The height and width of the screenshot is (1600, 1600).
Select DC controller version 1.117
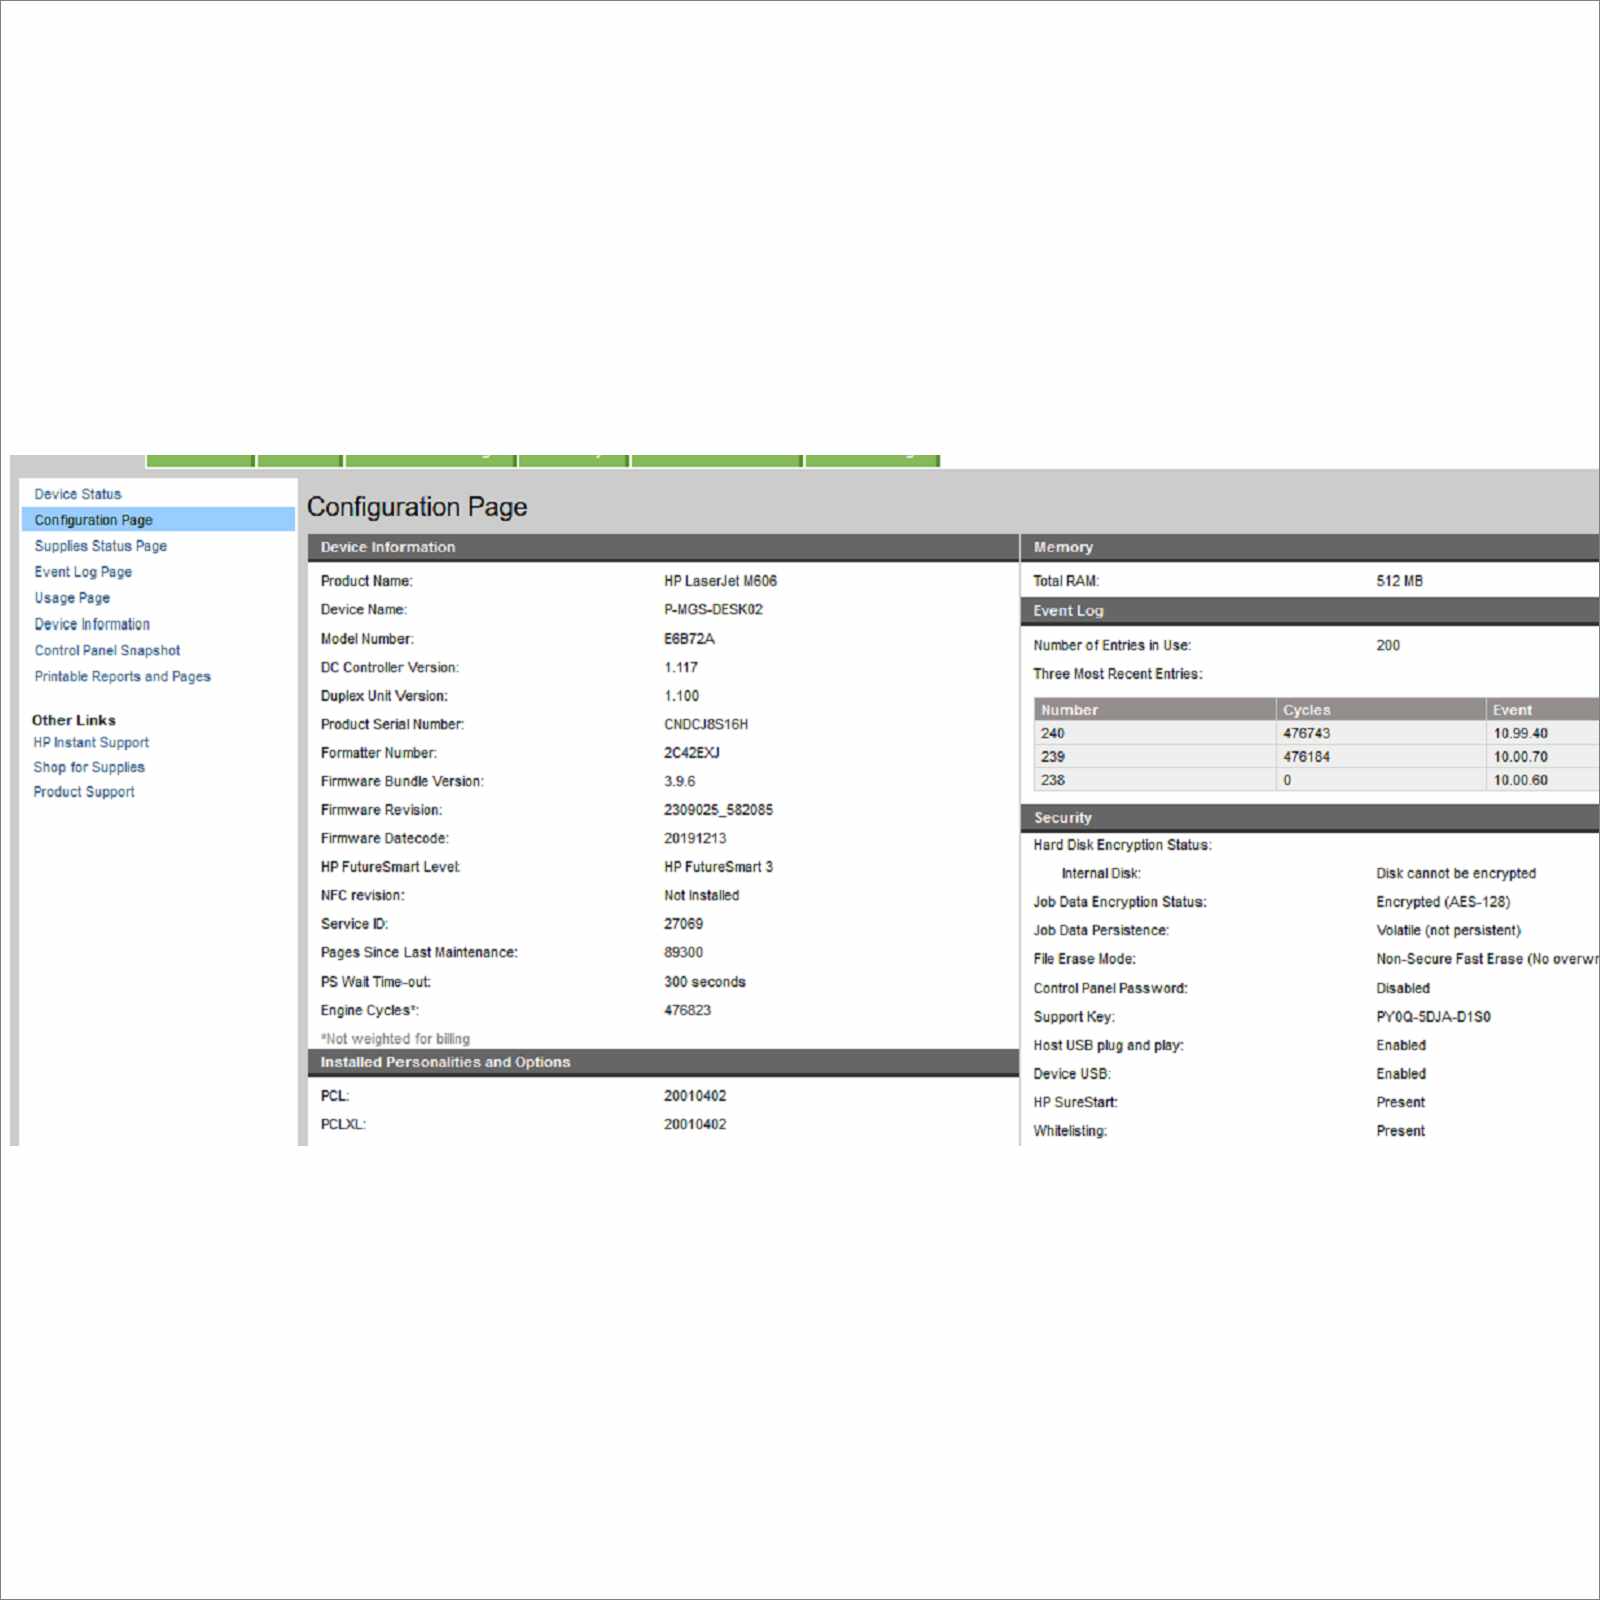click(681, 667)
